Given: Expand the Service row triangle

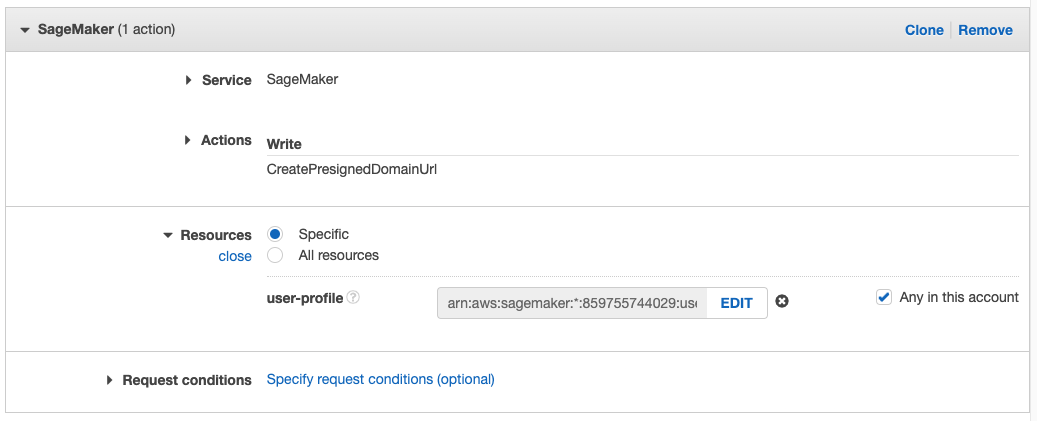Looking at the screenshot, I should pyautogui.click(x=188, y=80).
